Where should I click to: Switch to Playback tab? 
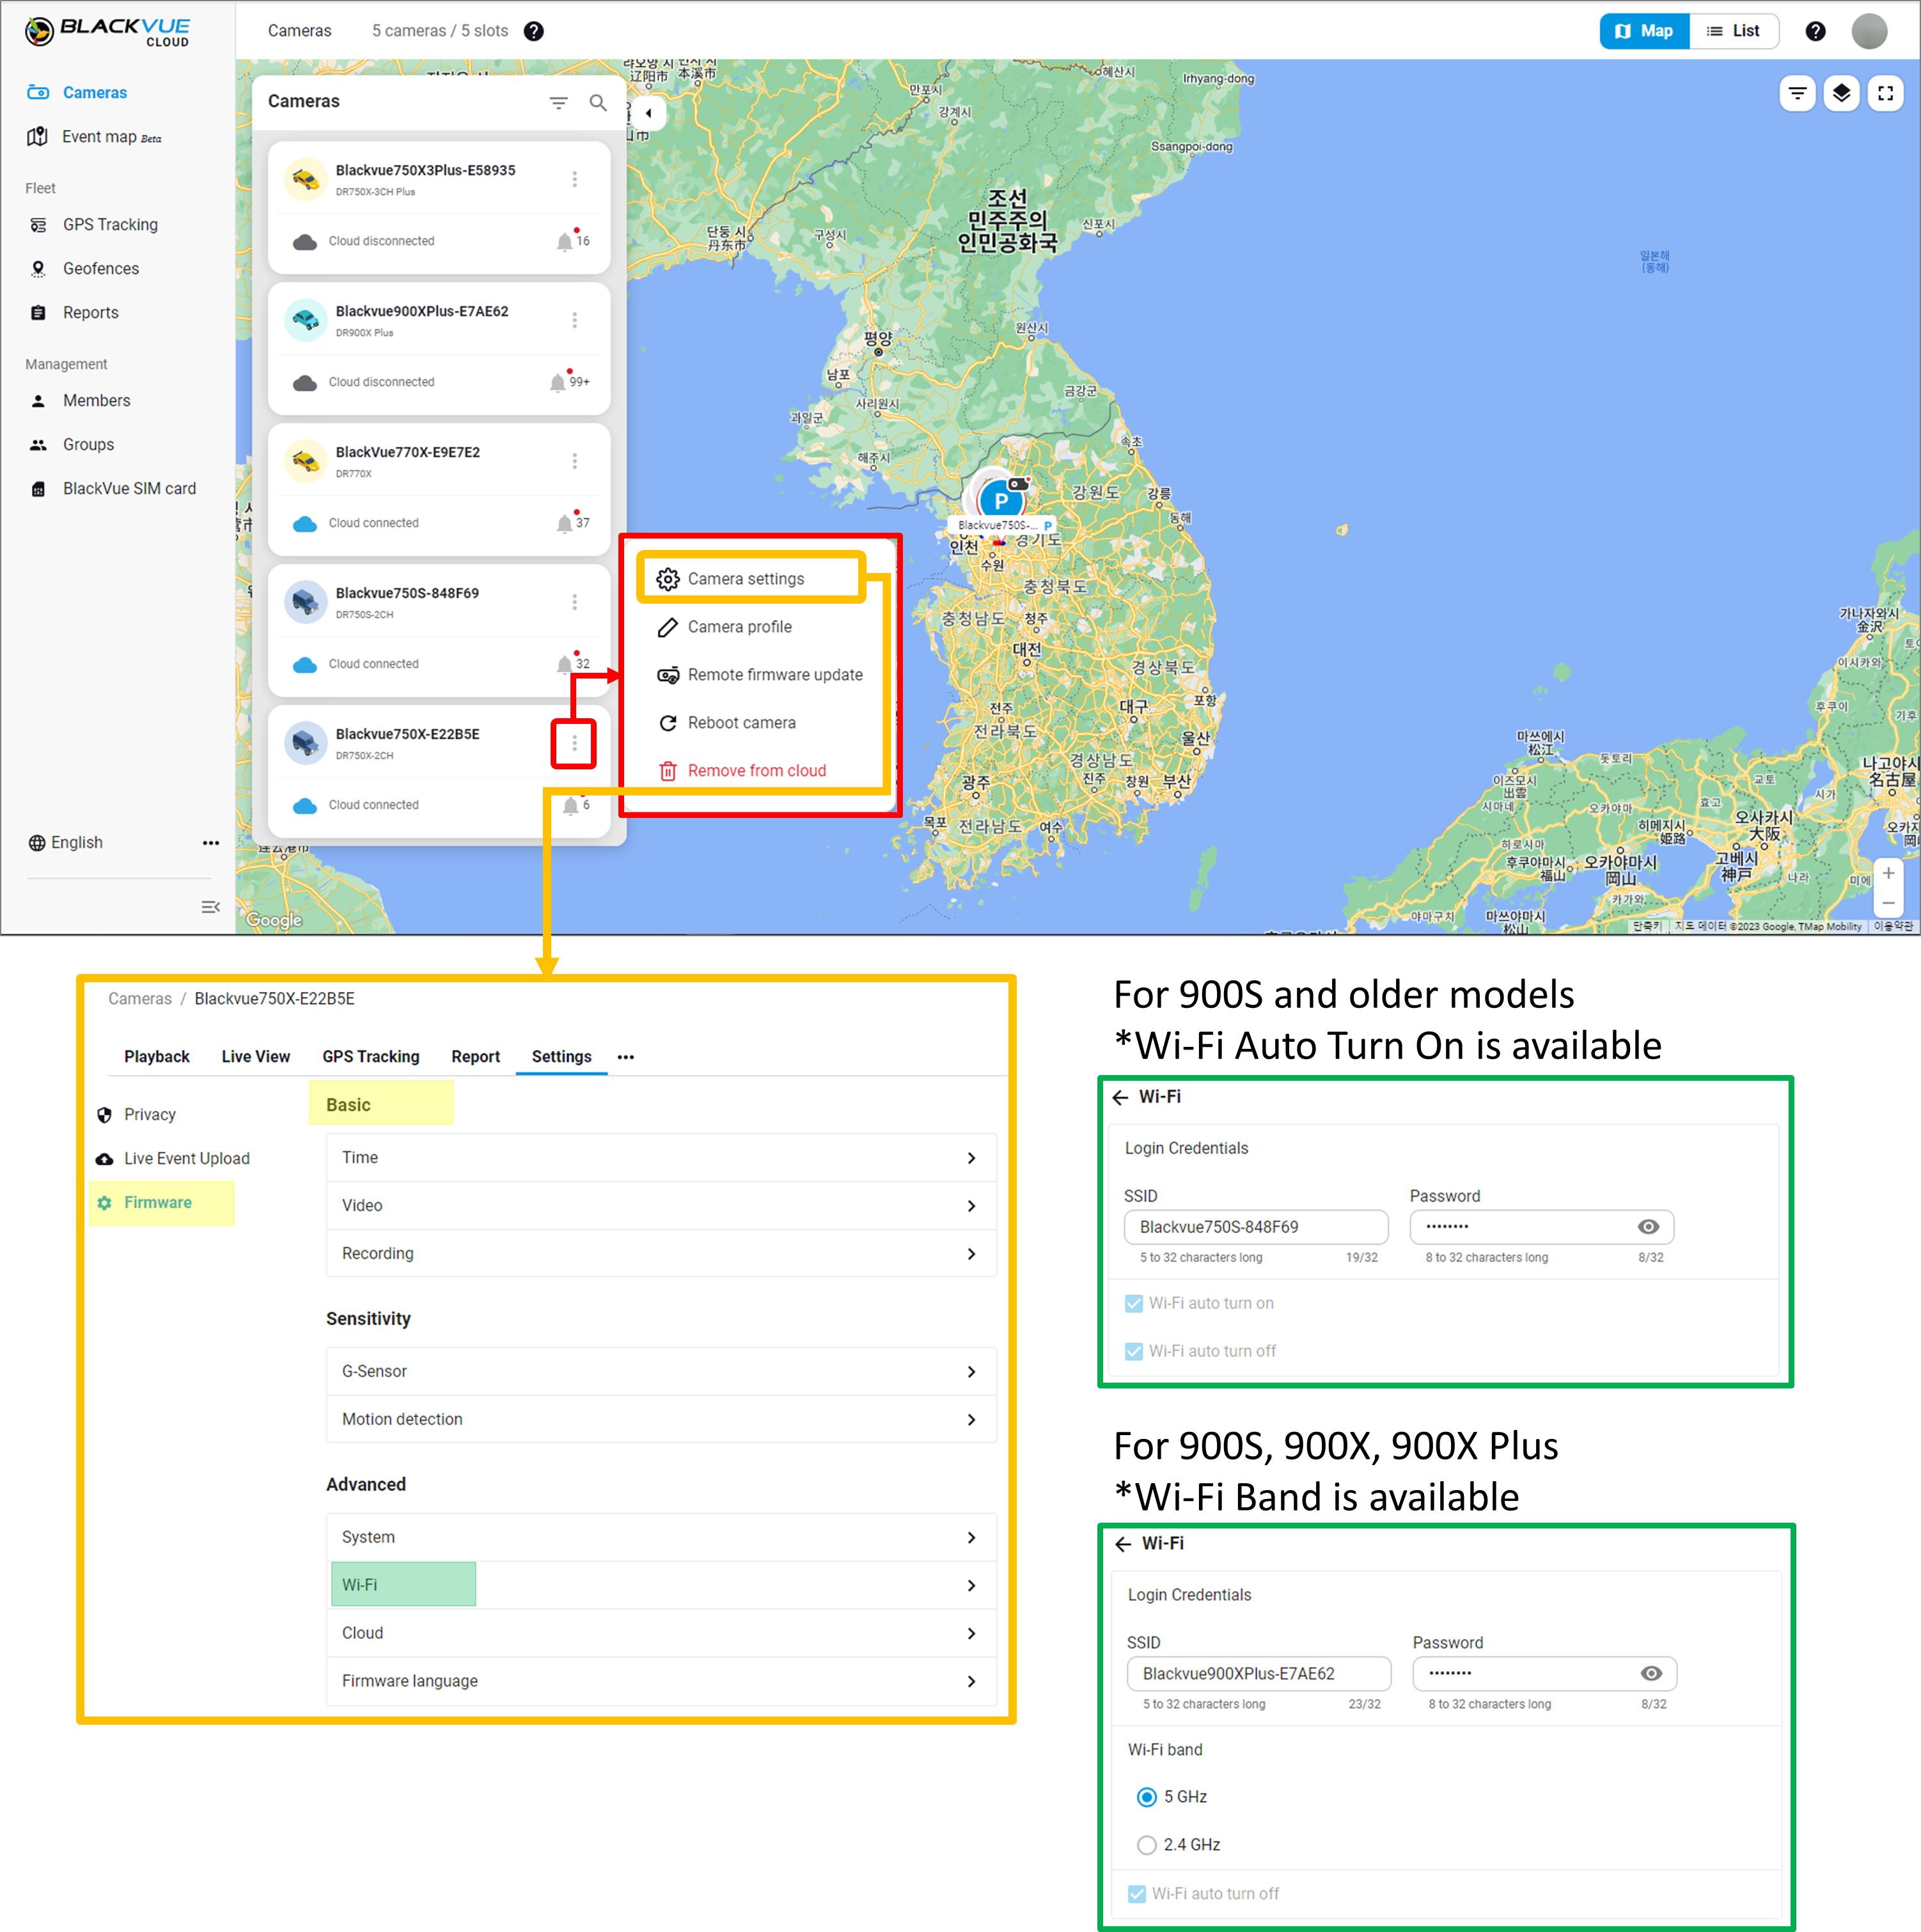coord(157,1057)
